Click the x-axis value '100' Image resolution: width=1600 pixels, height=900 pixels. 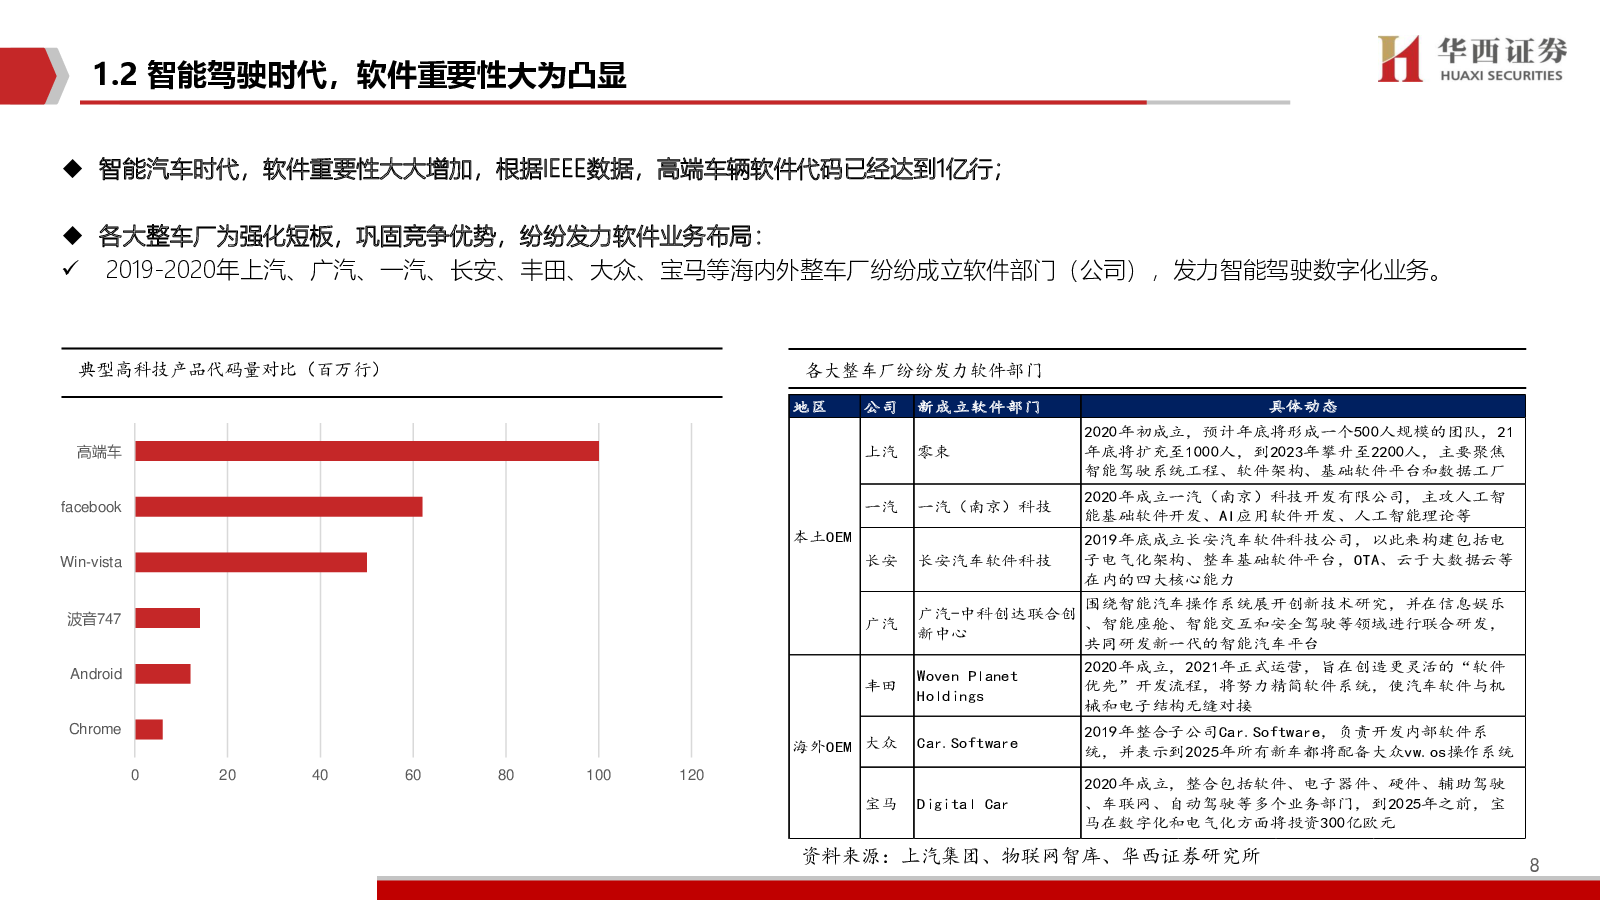coord(599,775)
